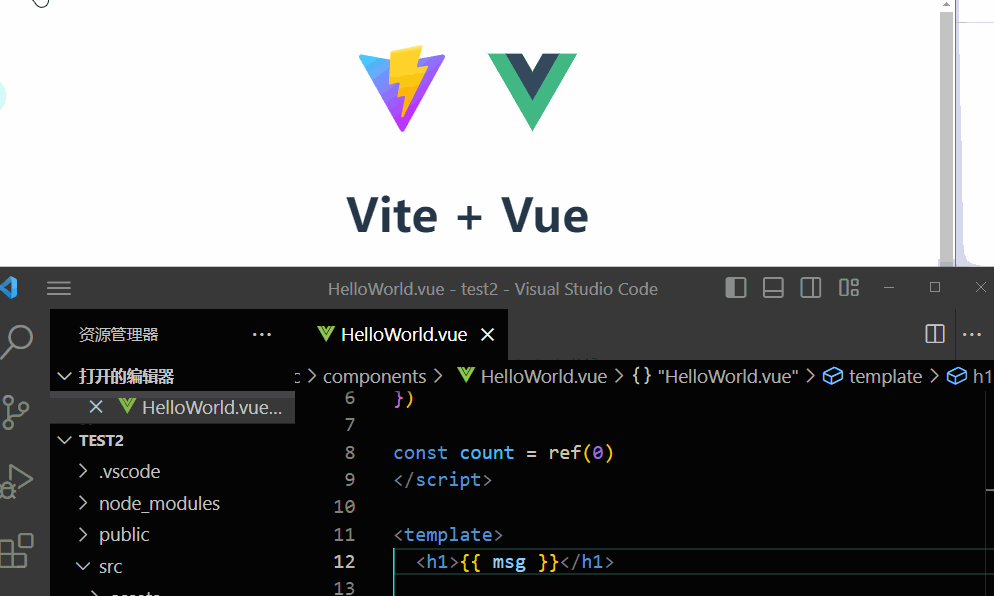The height and width of the screenshot is (596, 994).
Task: Toggle the primary side bar layout
Action: click(x=735, y=288)
